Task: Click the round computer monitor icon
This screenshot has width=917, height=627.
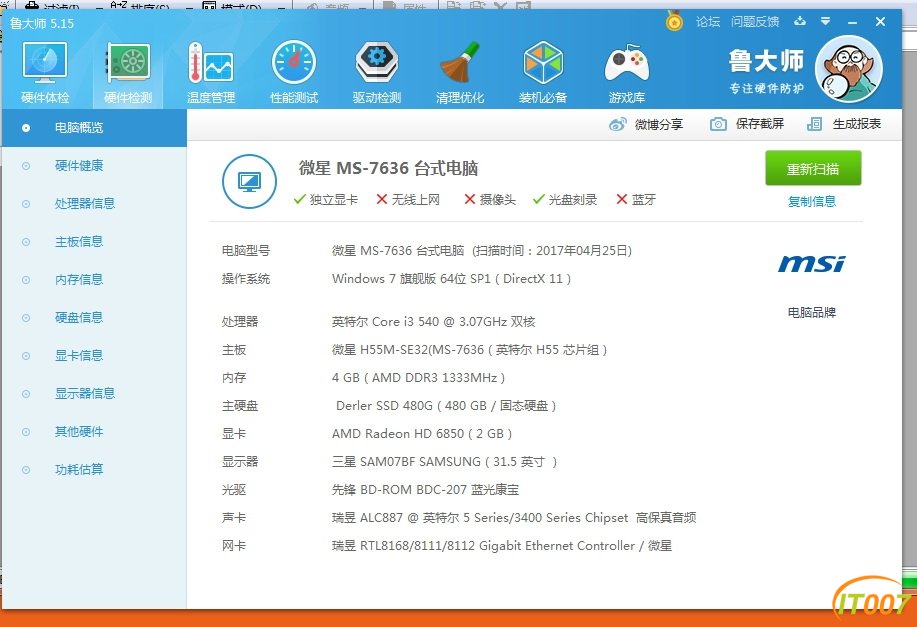Action: pyautogui.click(x=249, y=181)
